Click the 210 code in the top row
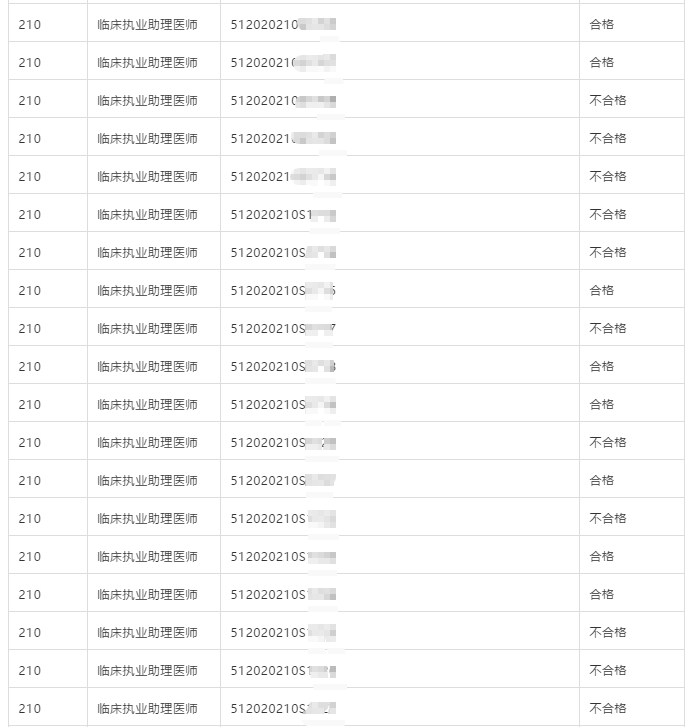The width and height of the screenshot is (688, 727). 30,24
